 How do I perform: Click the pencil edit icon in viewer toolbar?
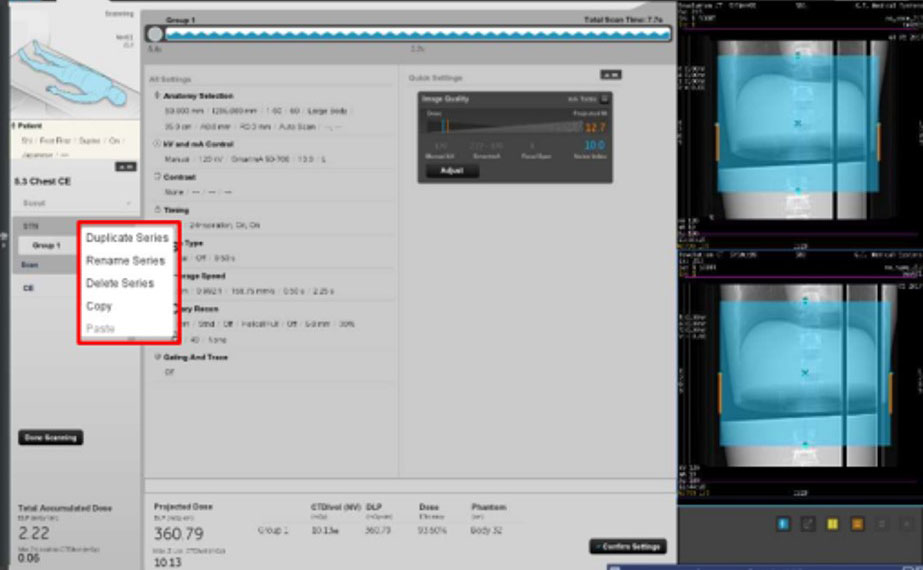click(808, 523)
